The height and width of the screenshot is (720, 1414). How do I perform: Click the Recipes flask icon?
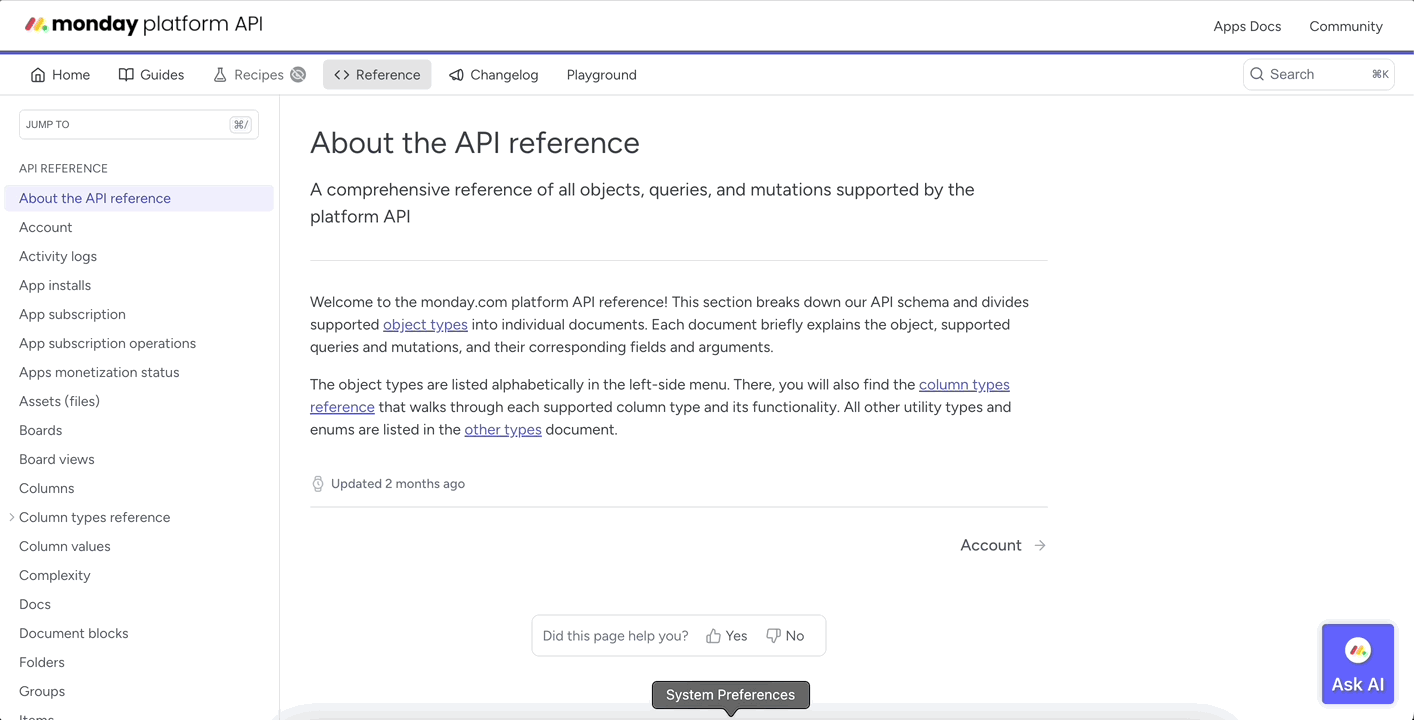pyautogui.click(x=220, y=75)
